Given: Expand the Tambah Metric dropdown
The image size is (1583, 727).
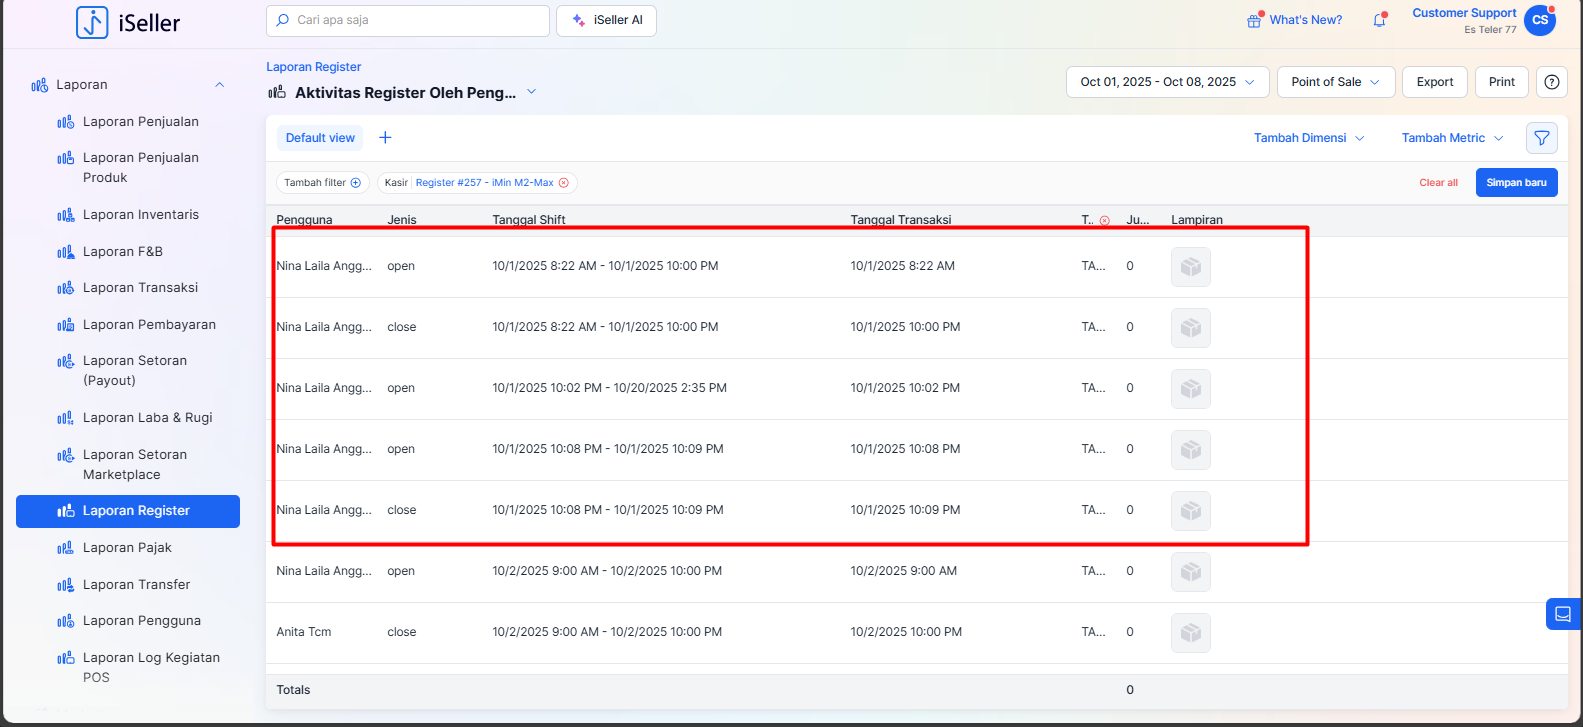Looking at the screenshot, I should point(1452,138).
